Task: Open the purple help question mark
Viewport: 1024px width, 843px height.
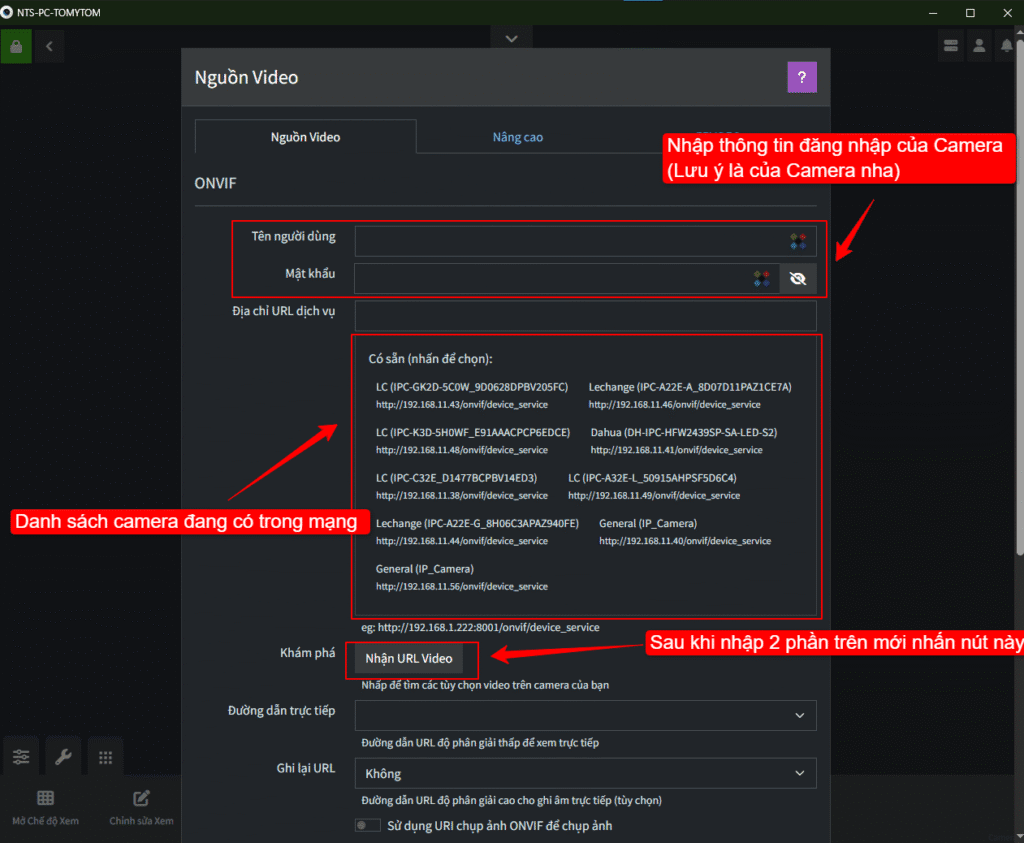Action: [x=802, y=77]
